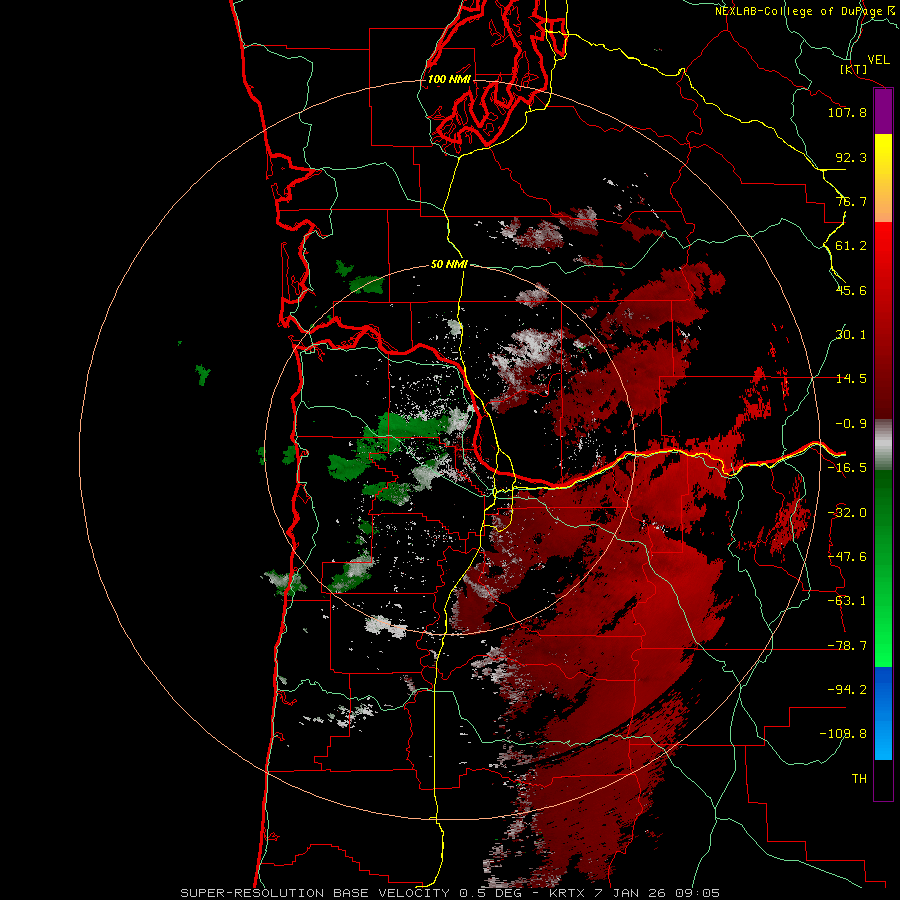This screenshot has width=900, height=900.
Task: Click the 61.2 value on the velocity scale
Action: tap(851, 246)
